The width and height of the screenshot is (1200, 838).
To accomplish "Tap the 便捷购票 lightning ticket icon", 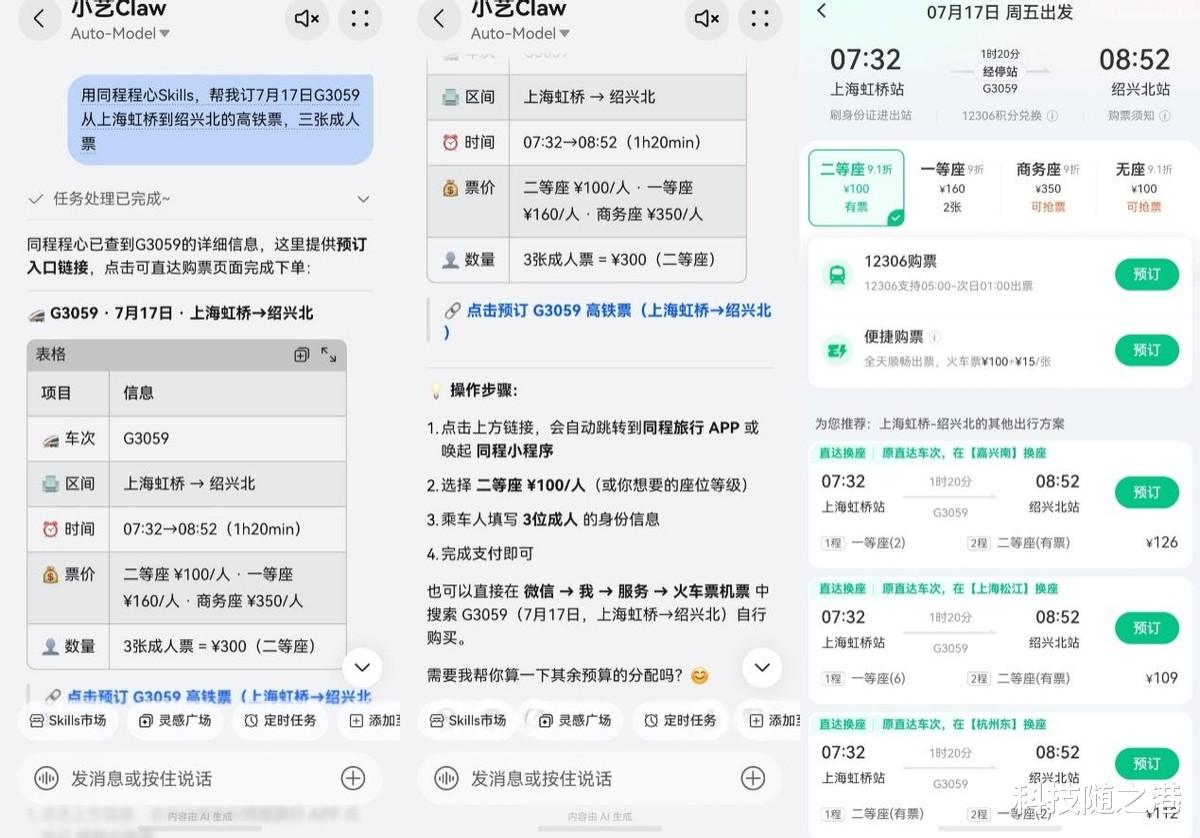I will 836,350.
